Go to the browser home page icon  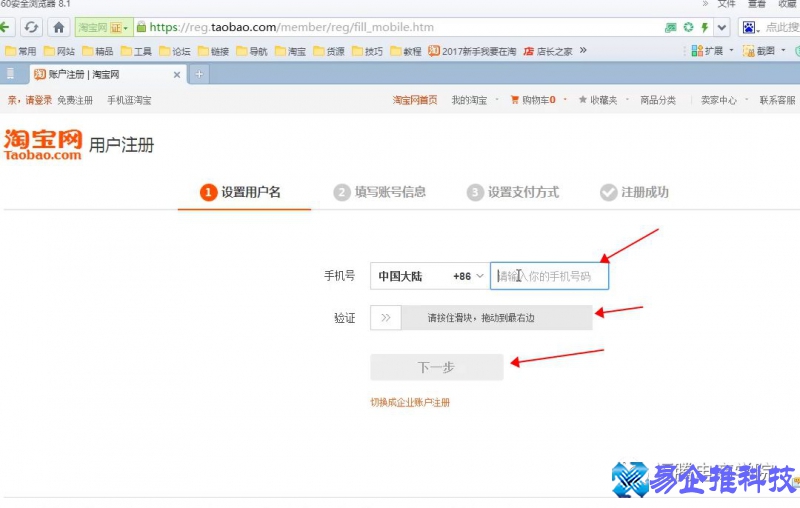tap(59, 27)
